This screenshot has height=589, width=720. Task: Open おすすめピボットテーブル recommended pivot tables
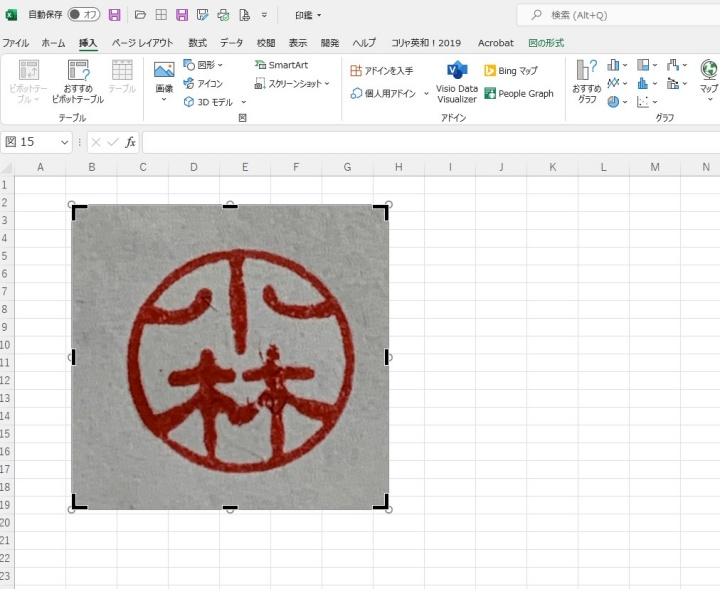(x=78, y=82)
